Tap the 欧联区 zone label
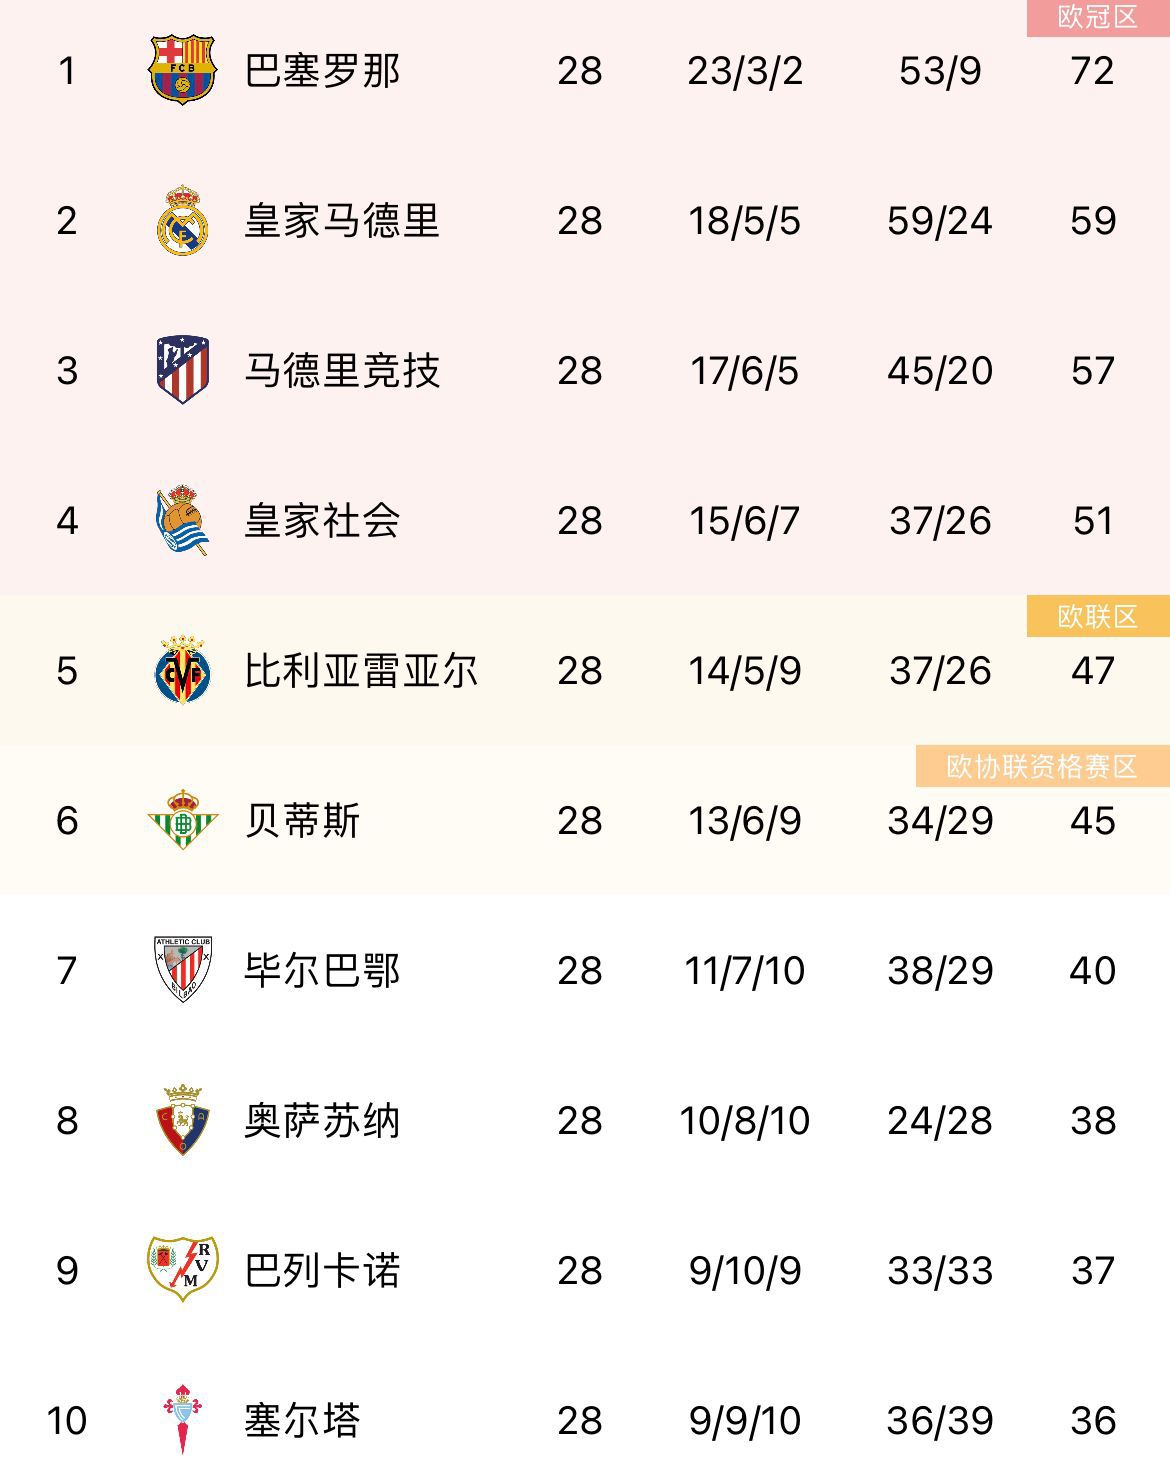The height and width of the screenshot is (1458, 1170). pyautogui.click(x=1097, y=617)
